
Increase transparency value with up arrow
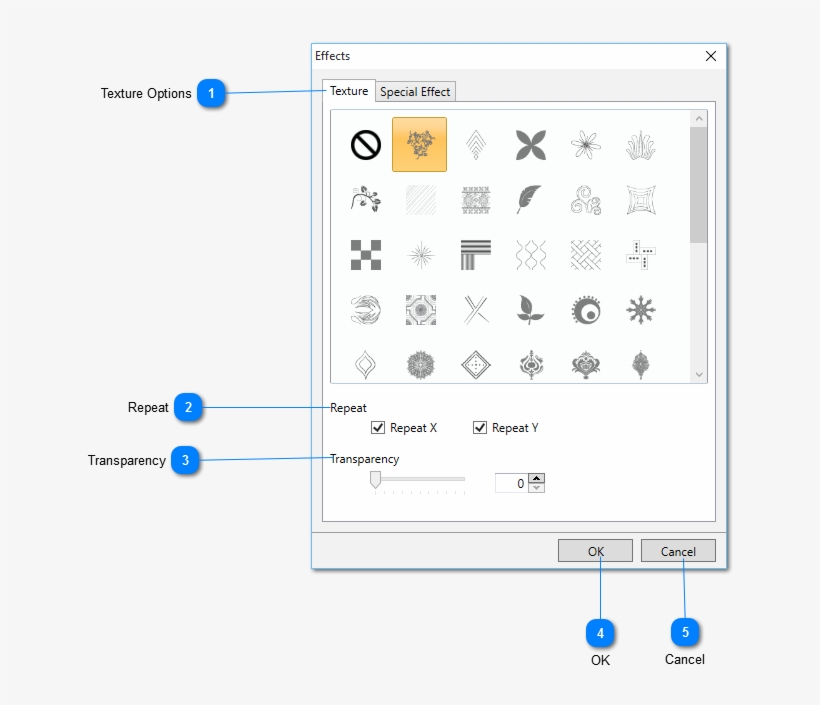(x=537, y=478)
